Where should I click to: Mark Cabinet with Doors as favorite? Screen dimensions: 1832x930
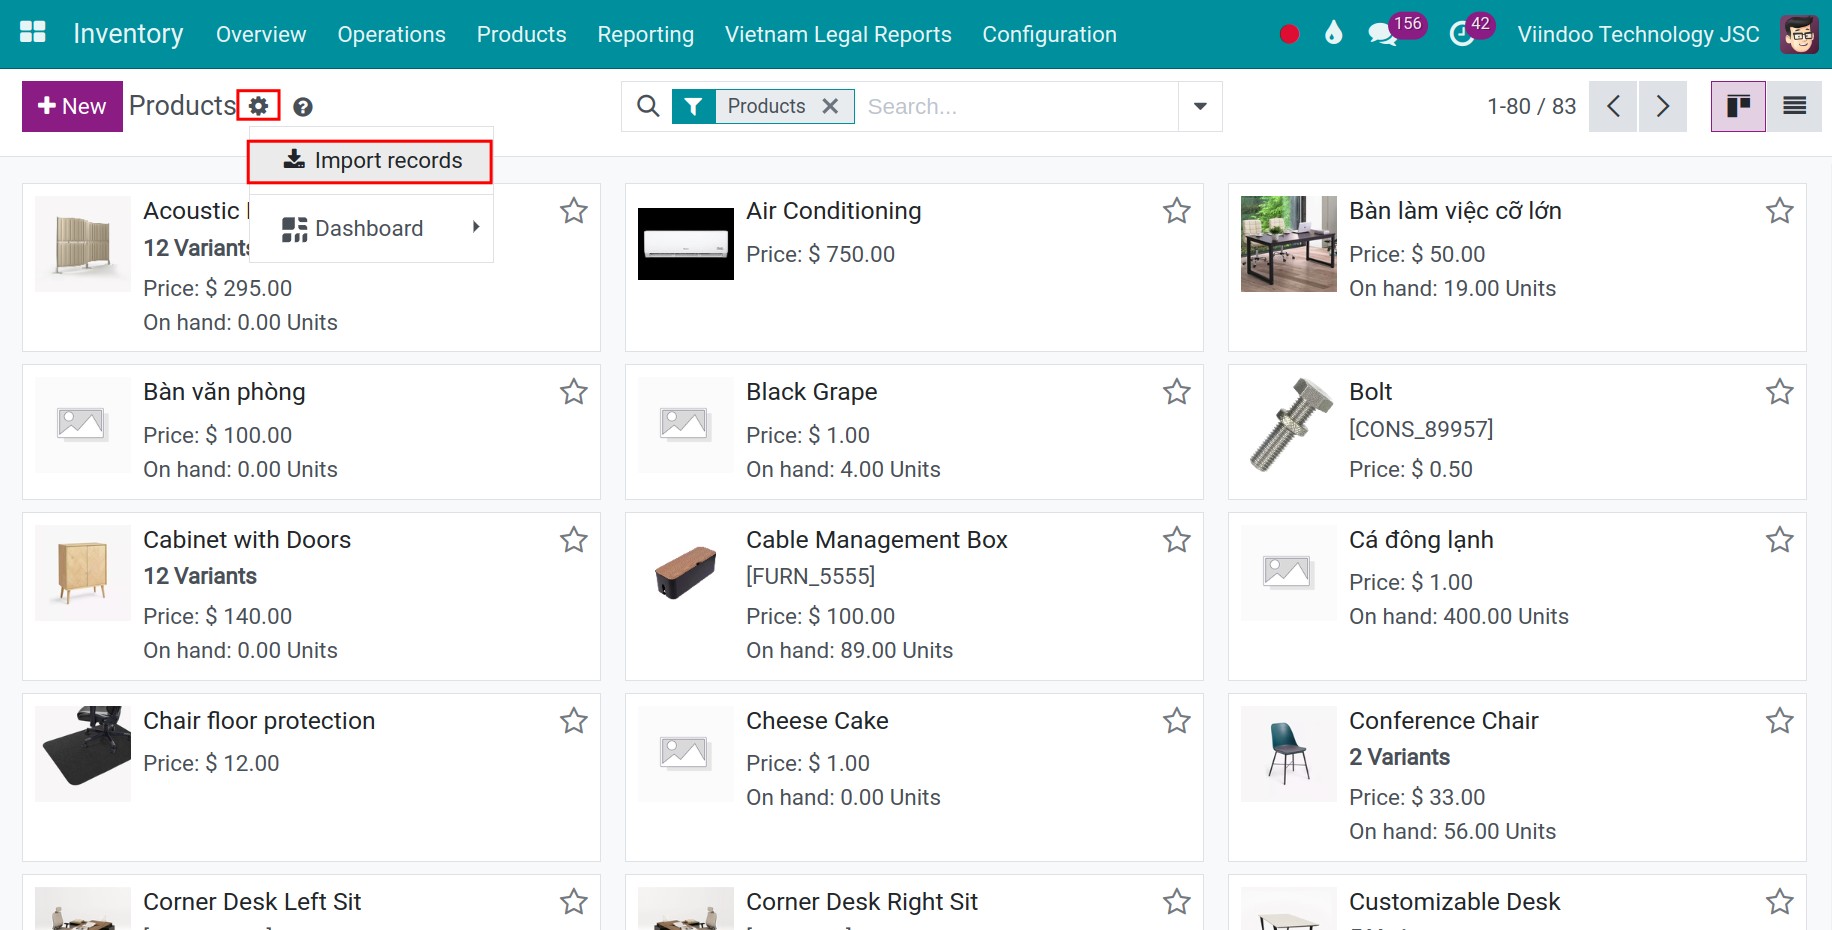coord(574,540)
